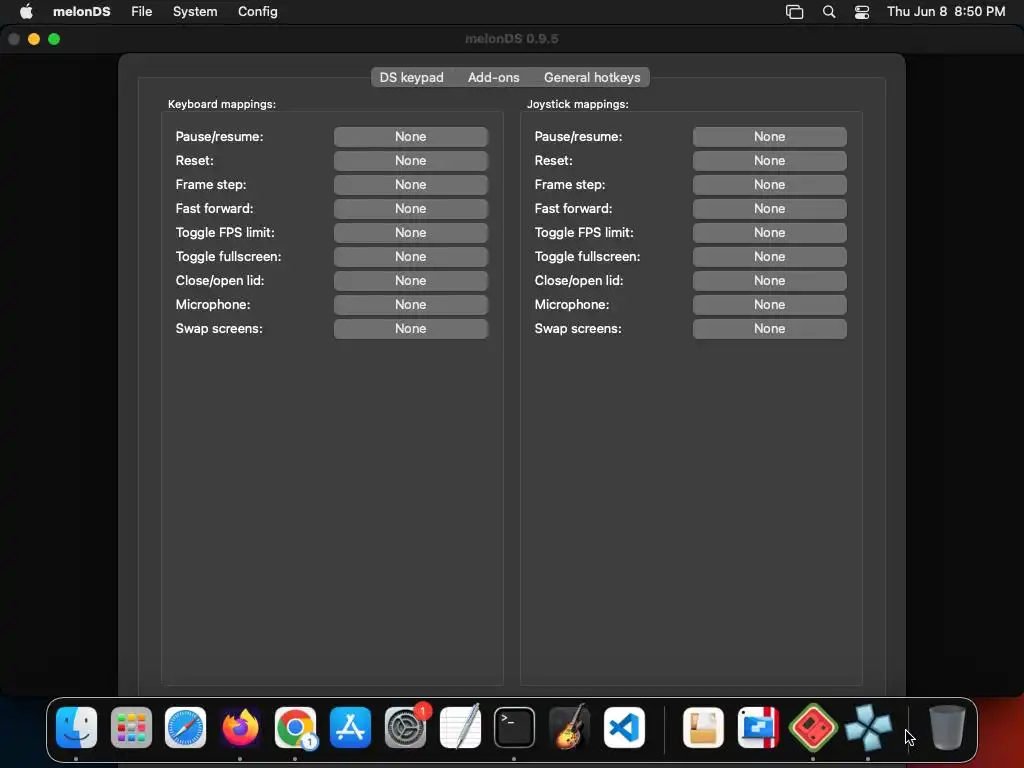Viewport: 1024px width, 768px height.
Task: Set keyboard mapping for Microphone
Action: coord(411,304)
